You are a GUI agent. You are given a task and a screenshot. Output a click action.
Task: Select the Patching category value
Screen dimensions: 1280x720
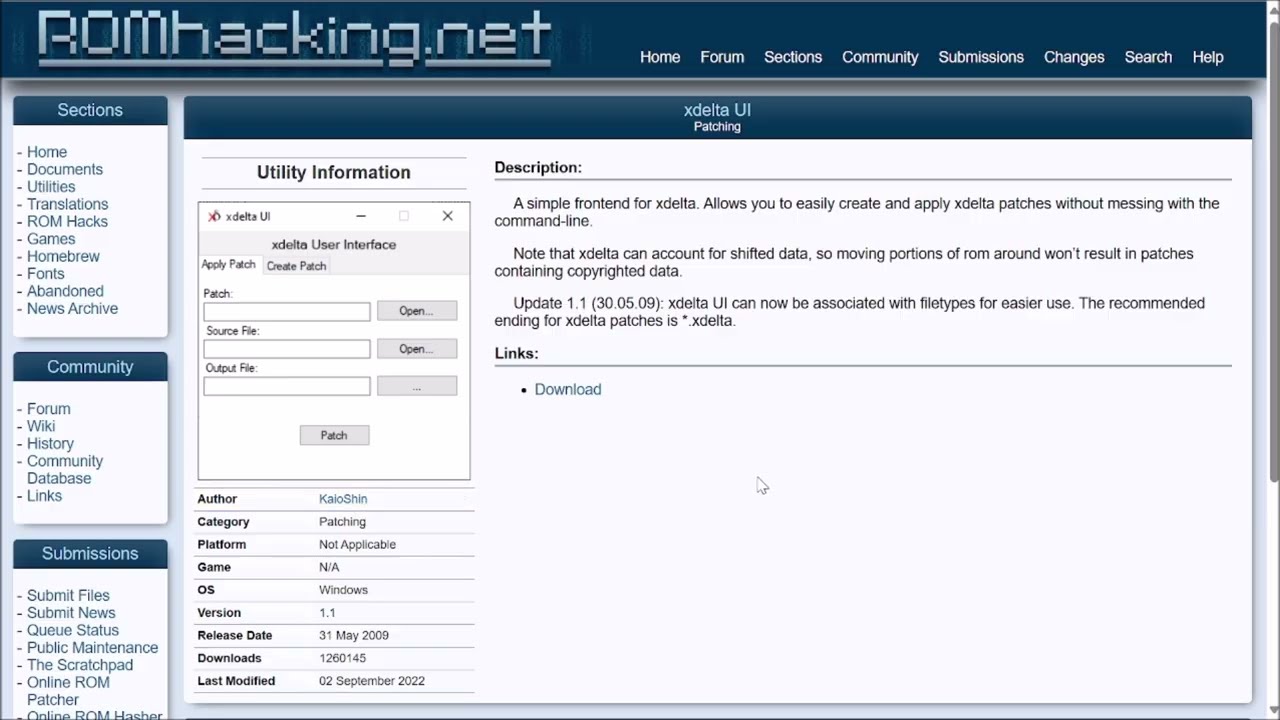(342, 522)
